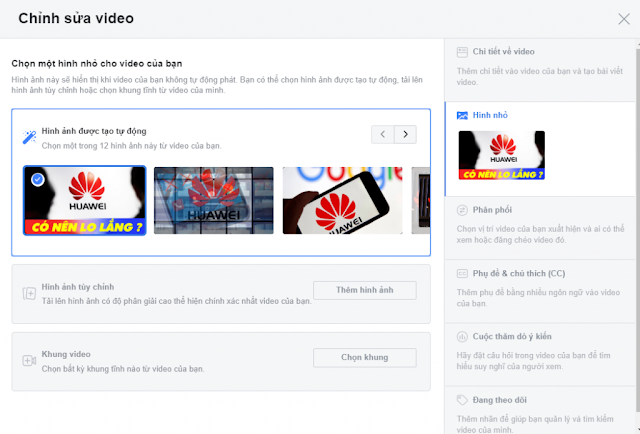Image resolution: width=640 pixels, height=434 pixels.
Task: Click Khung video label
Action: point(66,354)
